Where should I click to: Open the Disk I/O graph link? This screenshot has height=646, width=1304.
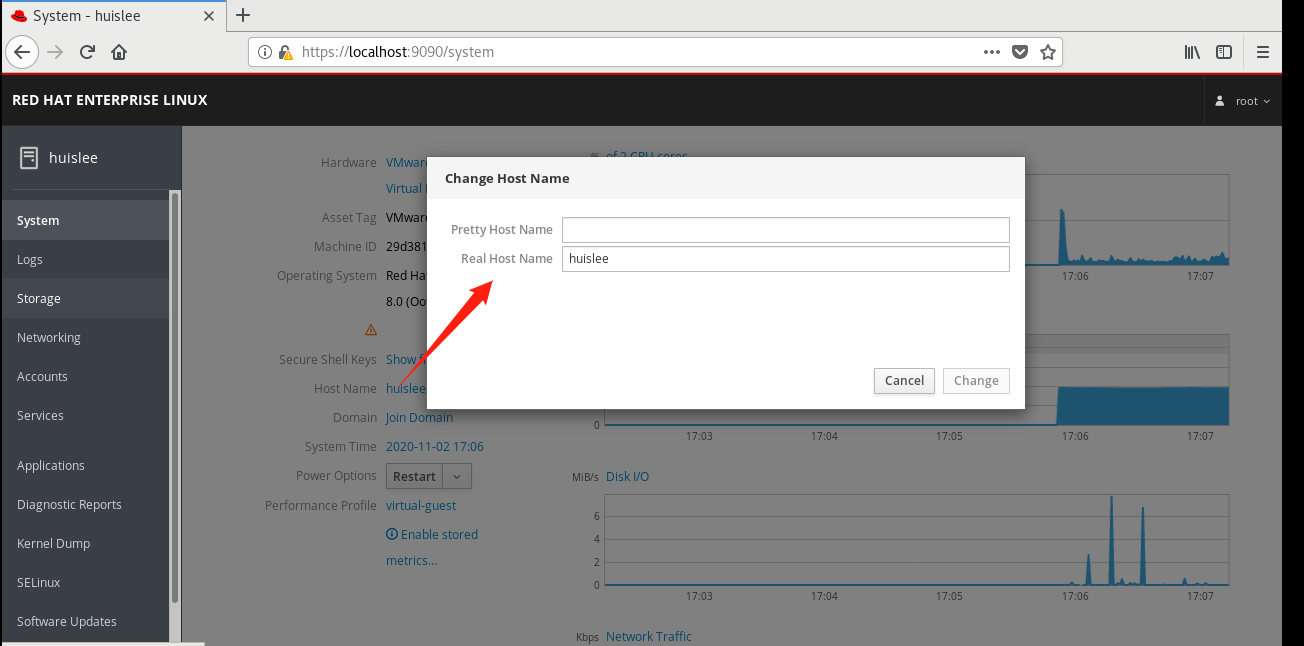(627, 476)
